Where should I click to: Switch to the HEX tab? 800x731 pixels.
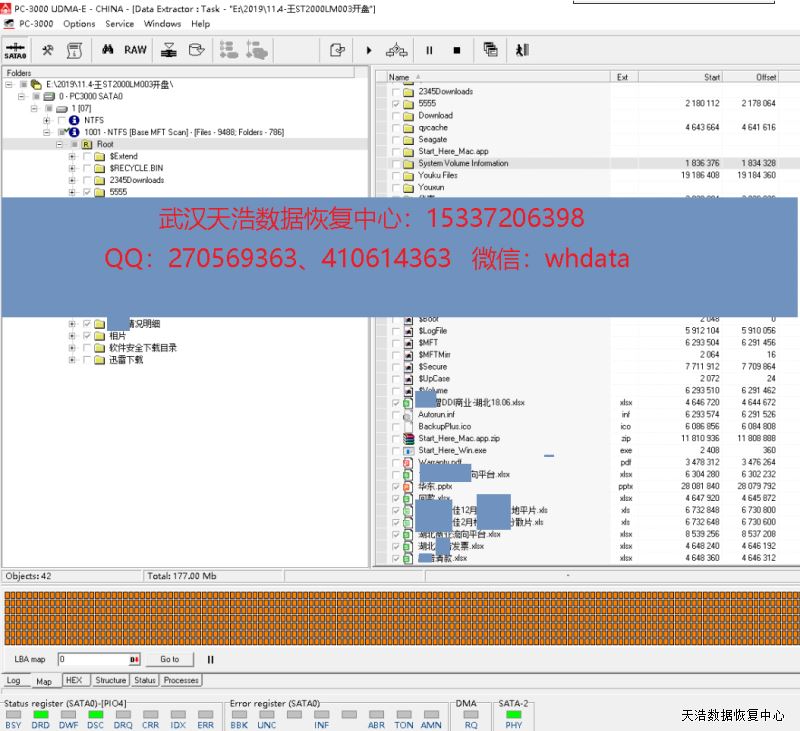pos(74,680)
